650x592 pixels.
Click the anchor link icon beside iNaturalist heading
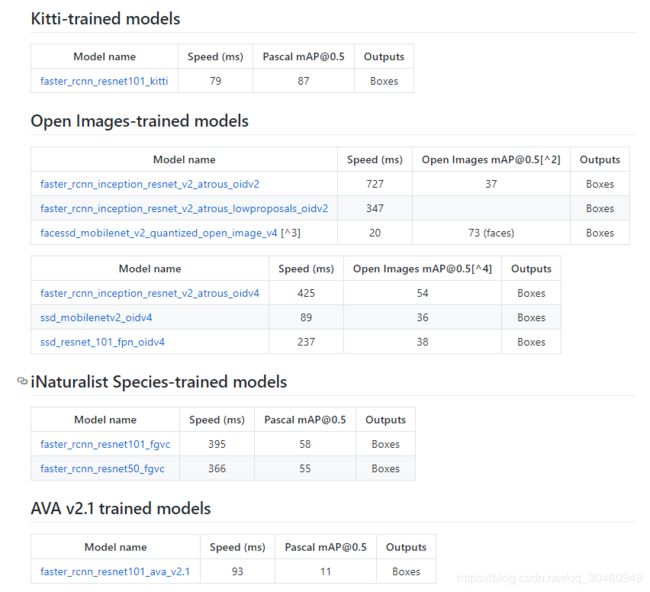(22, 381)
